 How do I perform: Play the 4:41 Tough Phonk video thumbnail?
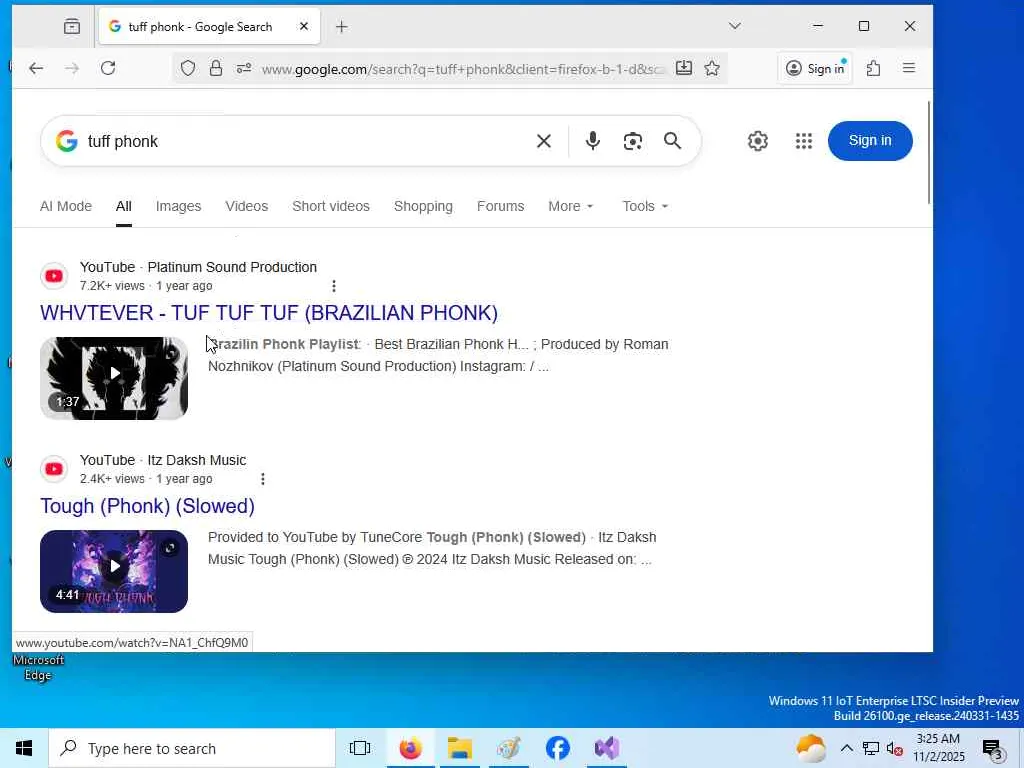(x=114, y=571)
